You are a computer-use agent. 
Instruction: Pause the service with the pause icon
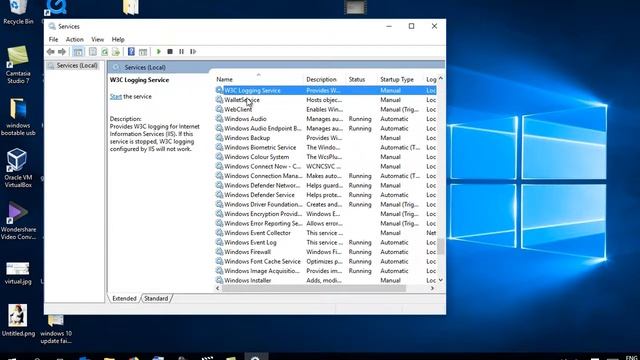pos(182,52)
